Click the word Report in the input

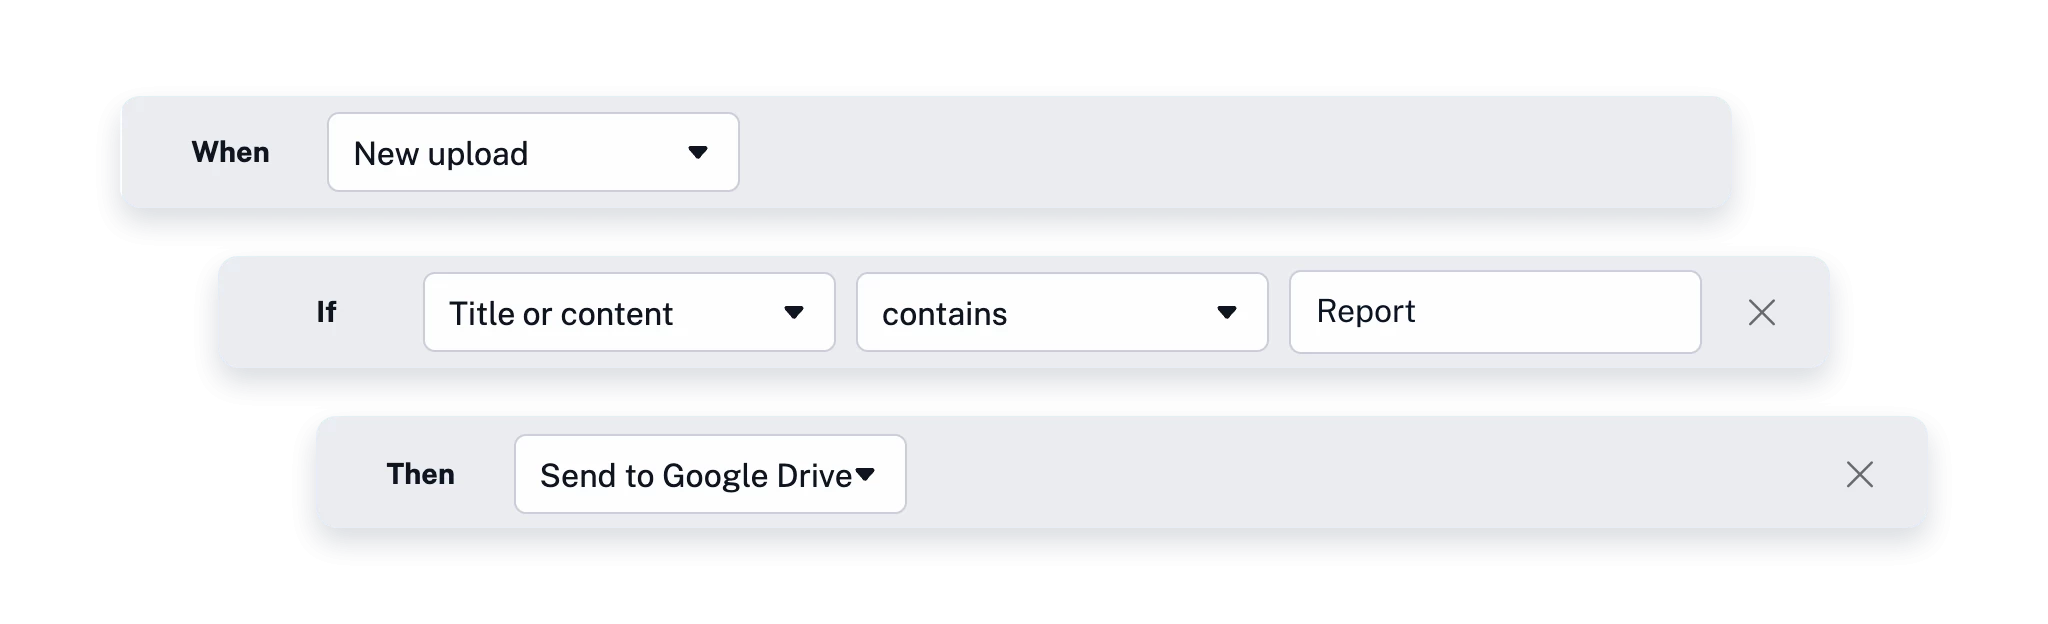1366,311
